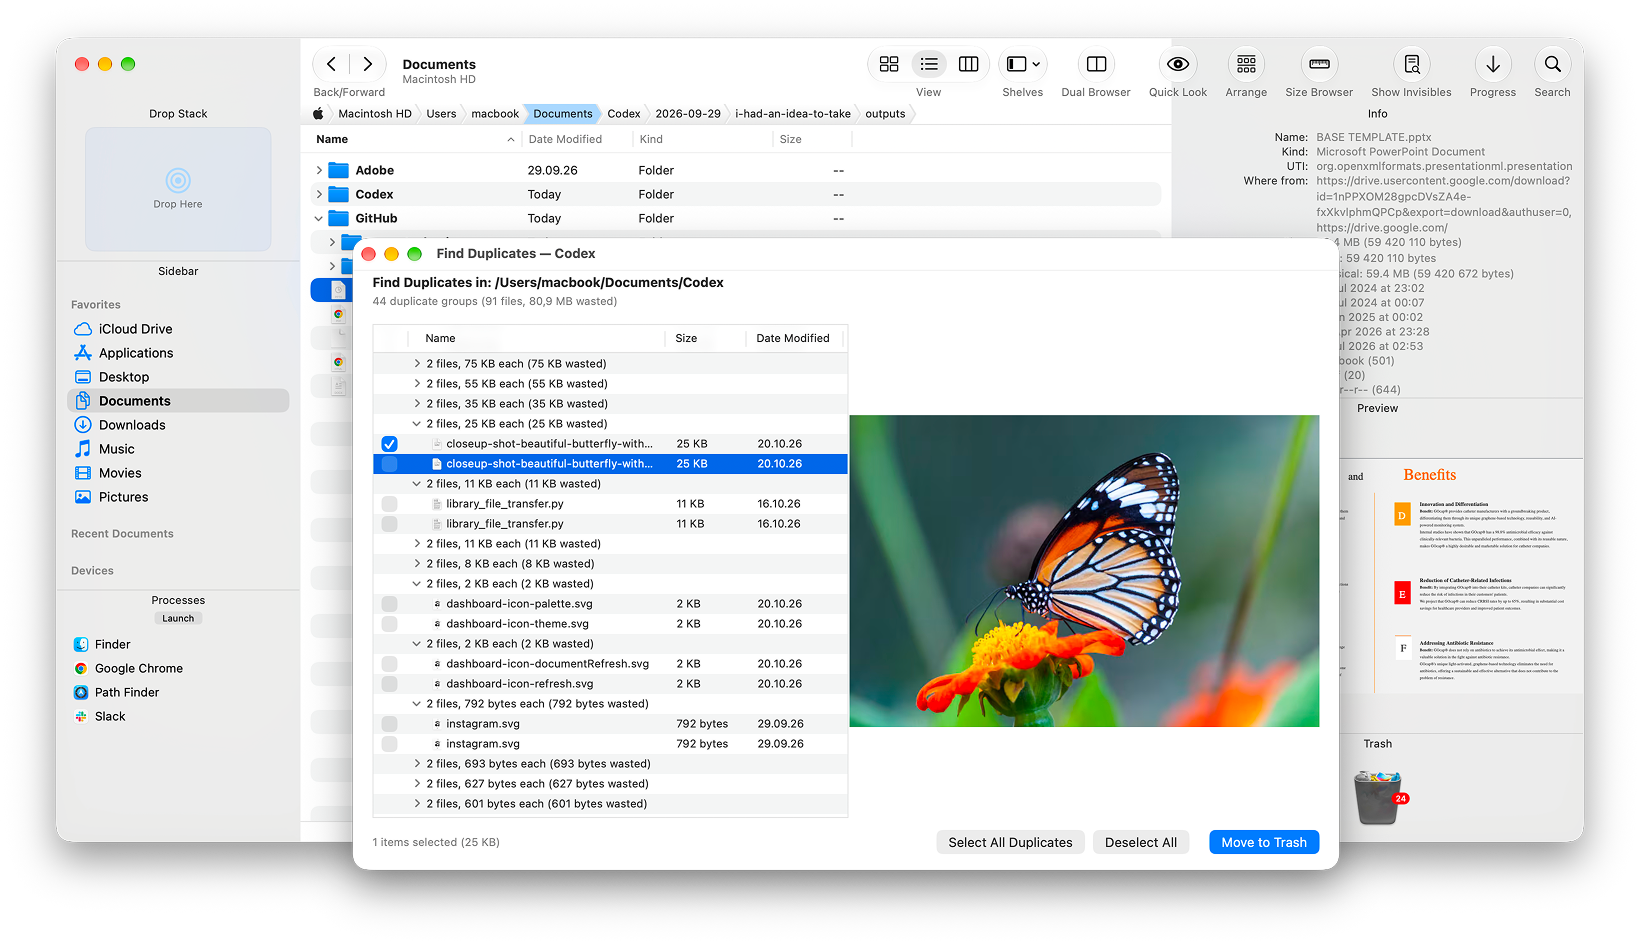Expand the 55 KB each duplicate group
This screenshot has height=944, width=1640.
pos(417,384)
